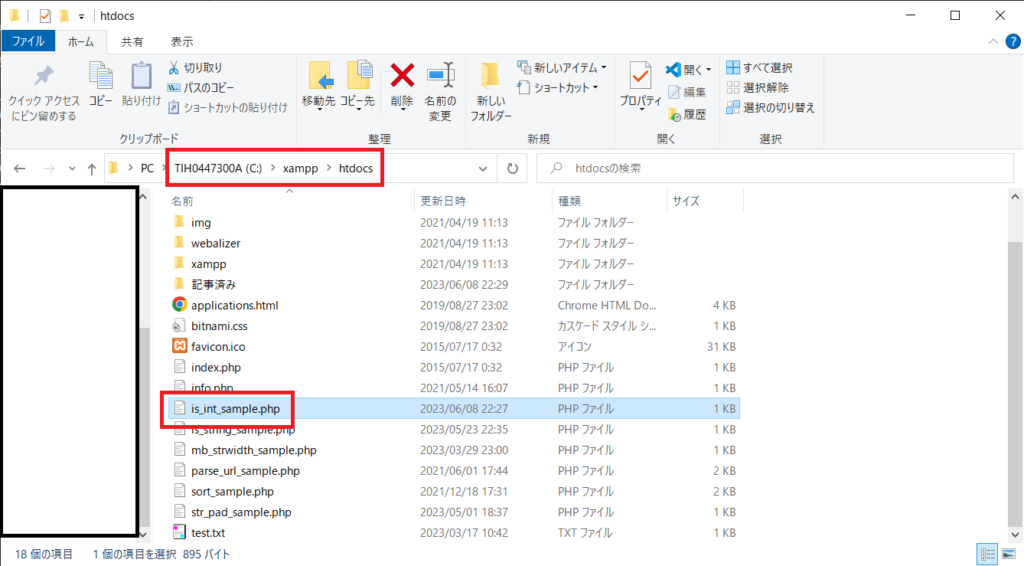1024x566 pixels.
Task: Open recent locations dropdown arrow
Action: click(72, 168)
